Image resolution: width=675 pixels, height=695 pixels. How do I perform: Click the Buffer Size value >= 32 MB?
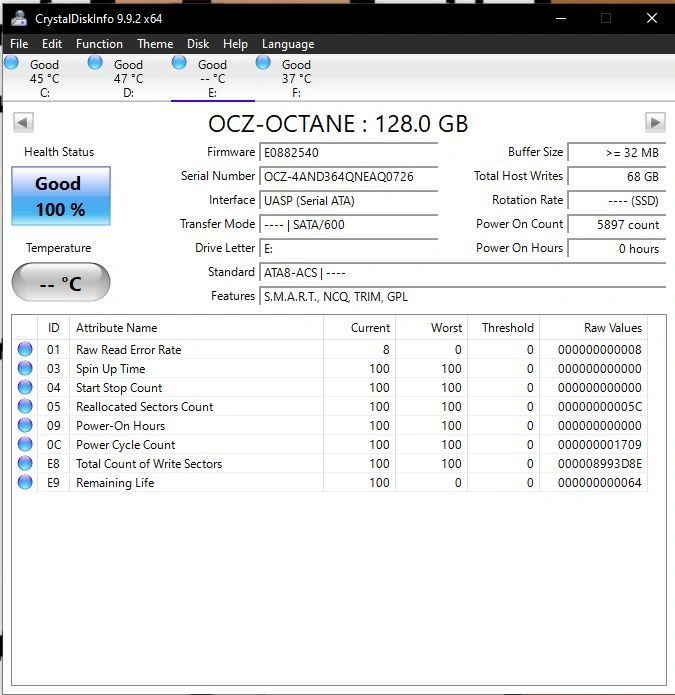pyautogui.click(x=617, y=152)
